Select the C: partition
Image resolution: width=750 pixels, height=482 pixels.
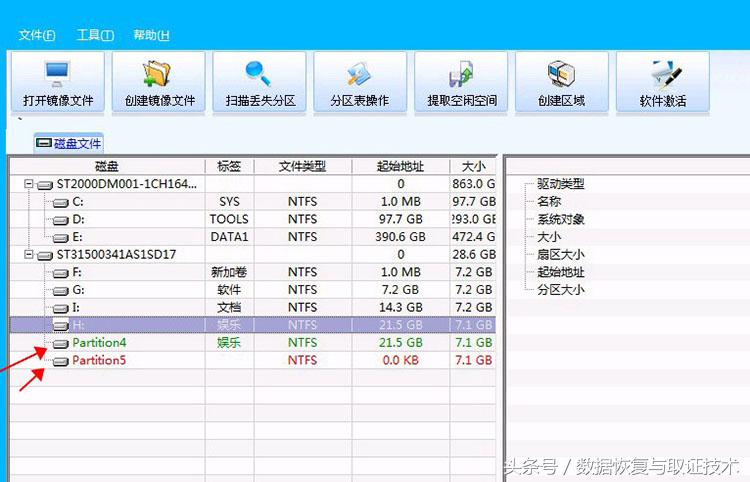click(x=253, y=202)
